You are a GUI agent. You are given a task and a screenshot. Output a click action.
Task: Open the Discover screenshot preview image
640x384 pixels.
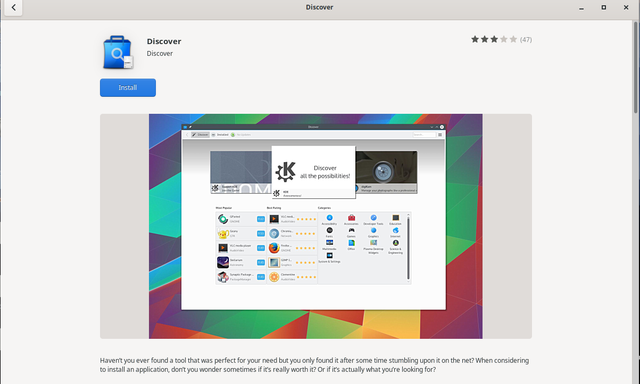tap(316, 226)
